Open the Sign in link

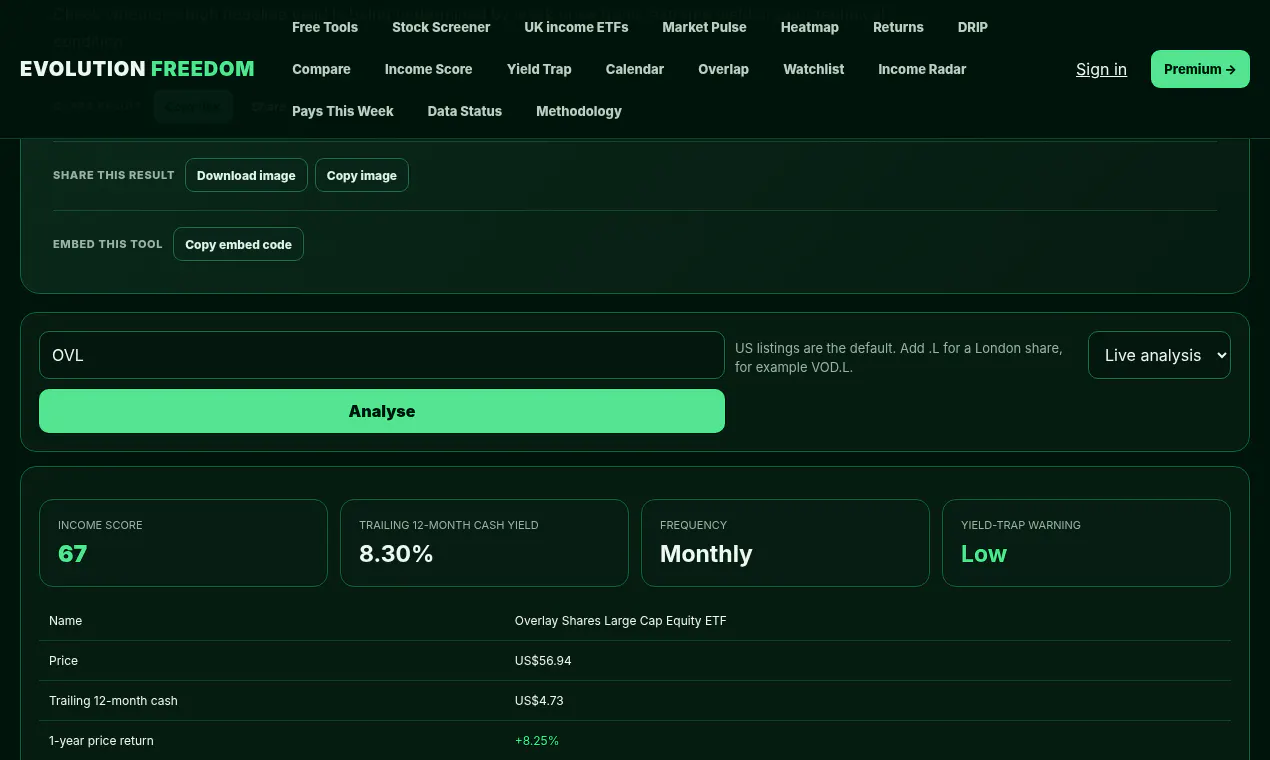1101,69
